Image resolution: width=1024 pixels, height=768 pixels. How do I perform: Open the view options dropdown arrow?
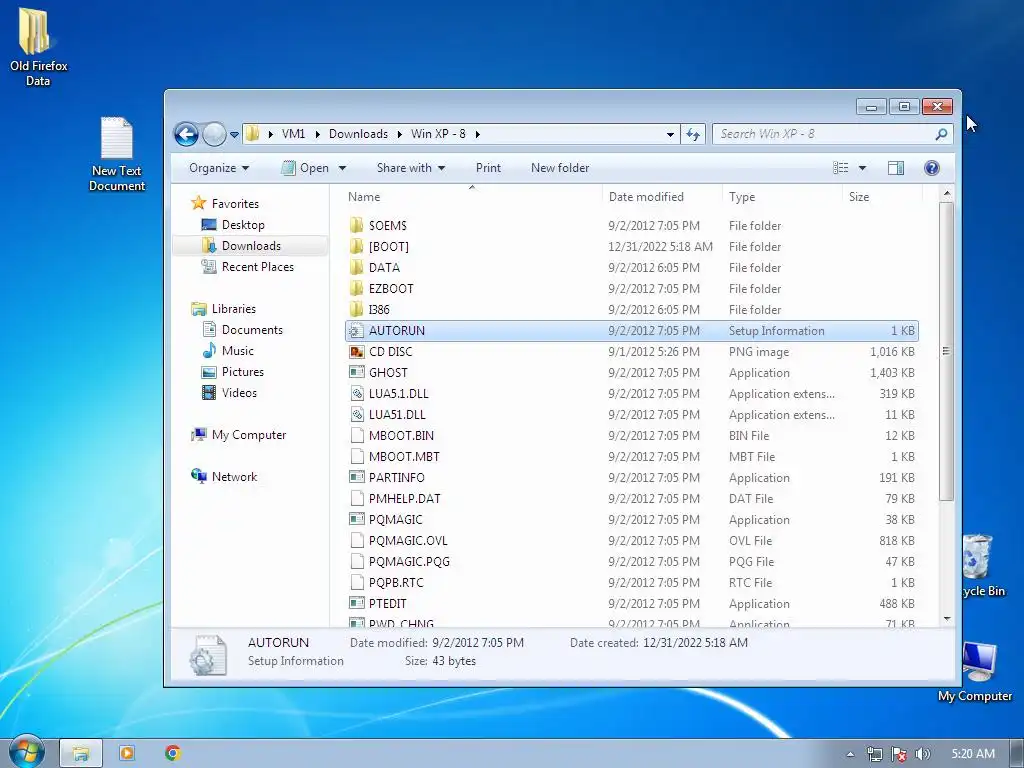point(862,168)
